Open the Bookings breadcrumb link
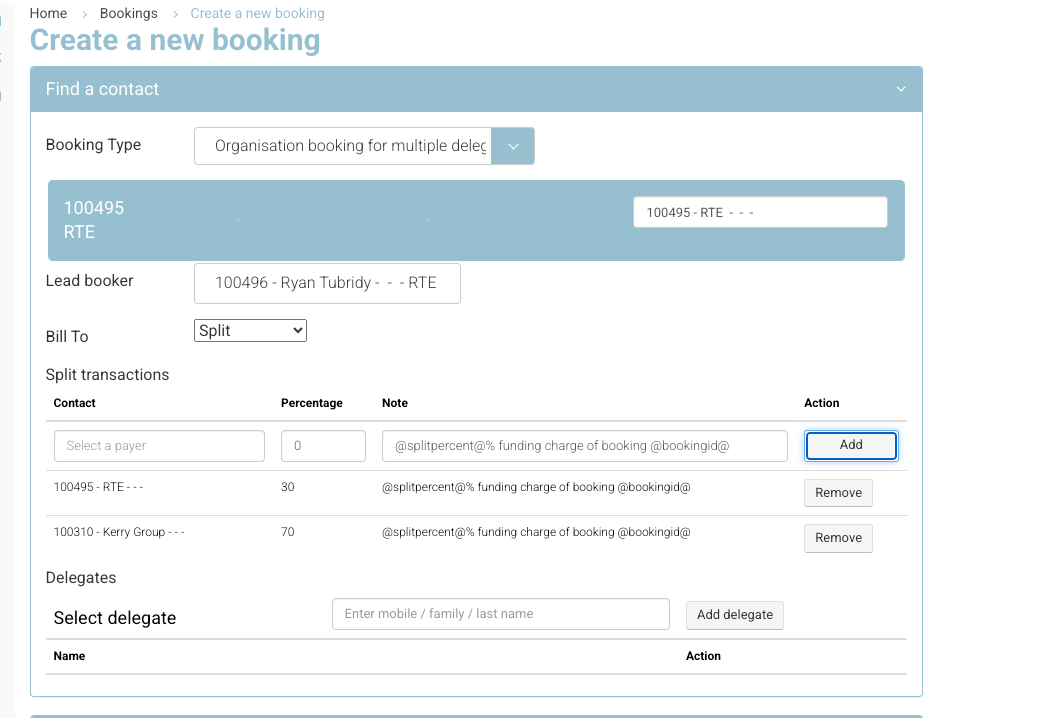Image resolution: width=1060 pixels, height=718 pixels. [129, 13]
